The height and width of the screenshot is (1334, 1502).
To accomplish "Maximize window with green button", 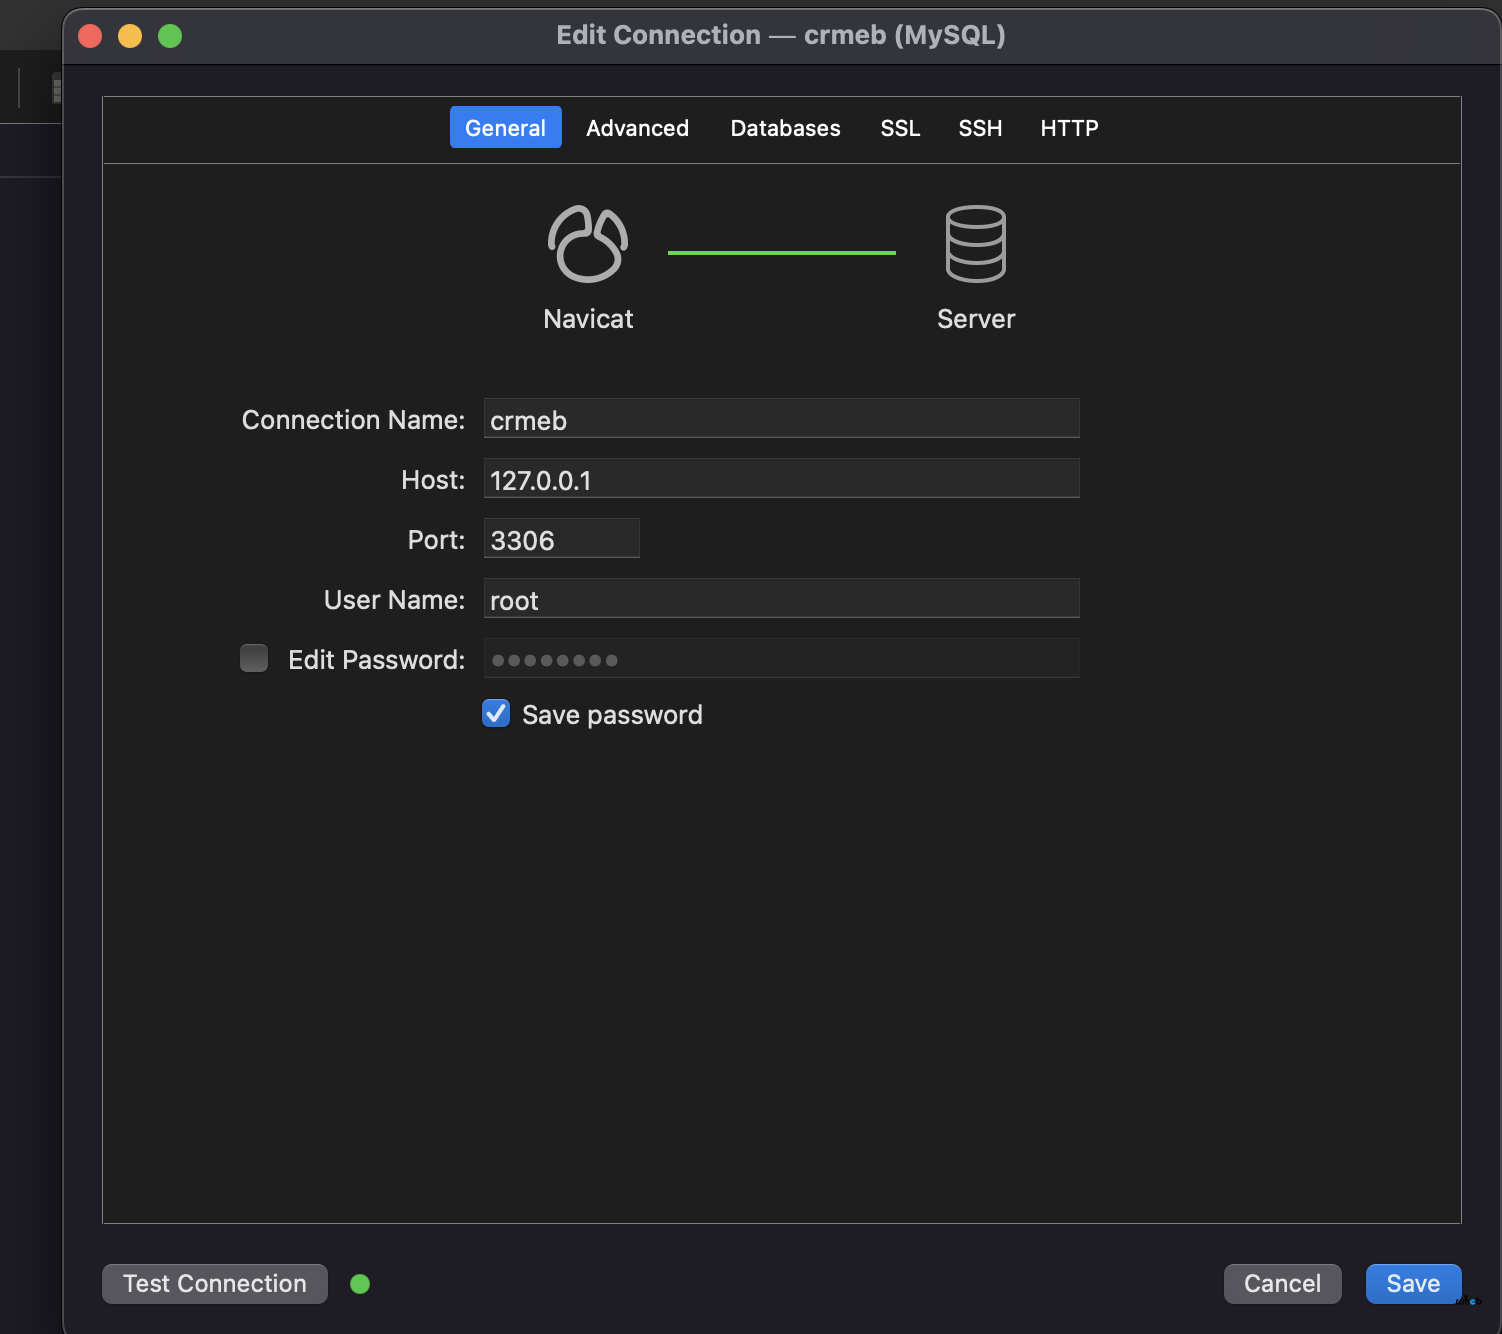I will 170,36.
